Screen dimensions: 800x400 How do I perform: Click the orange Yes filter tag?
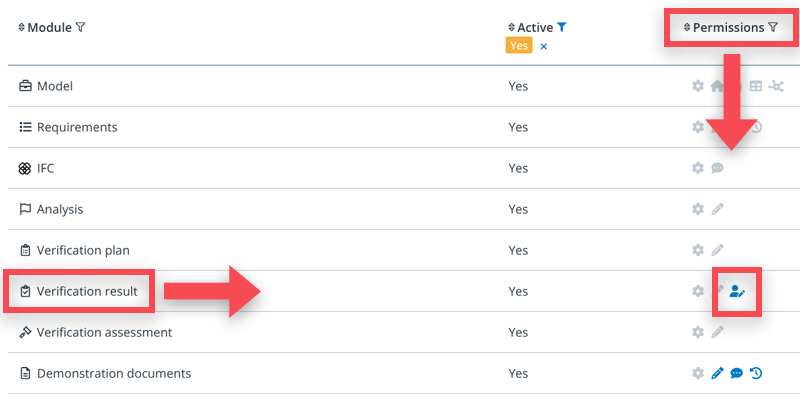click(x=519, y=46)
